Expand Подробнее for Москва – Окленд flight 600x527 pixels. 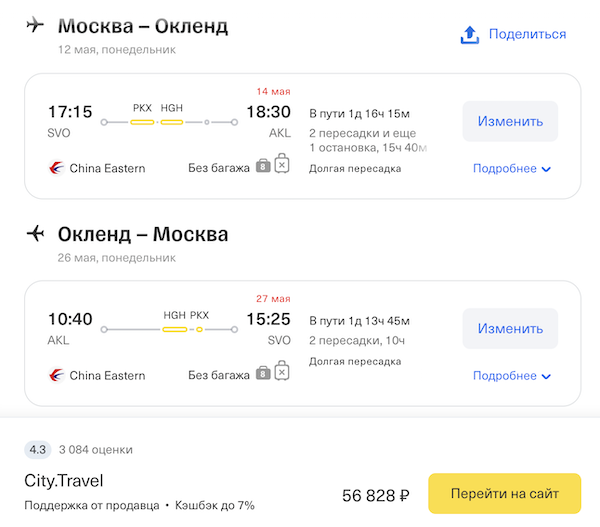[511, 168]
